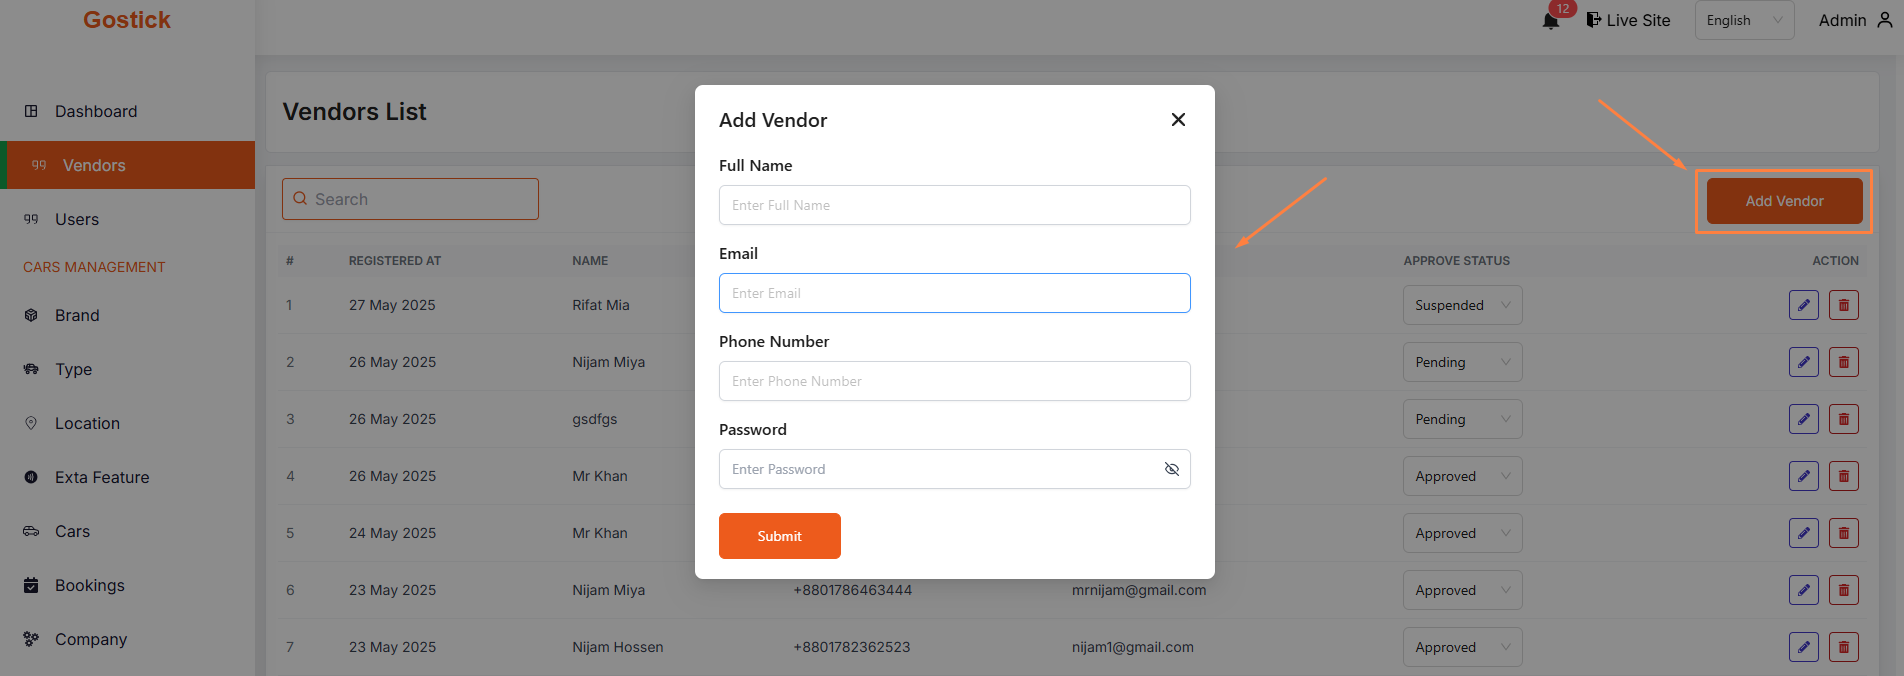Viewport: 1904px width, 676px height.
Task: Click the Live Site icon link
Action: (1594, 20)
